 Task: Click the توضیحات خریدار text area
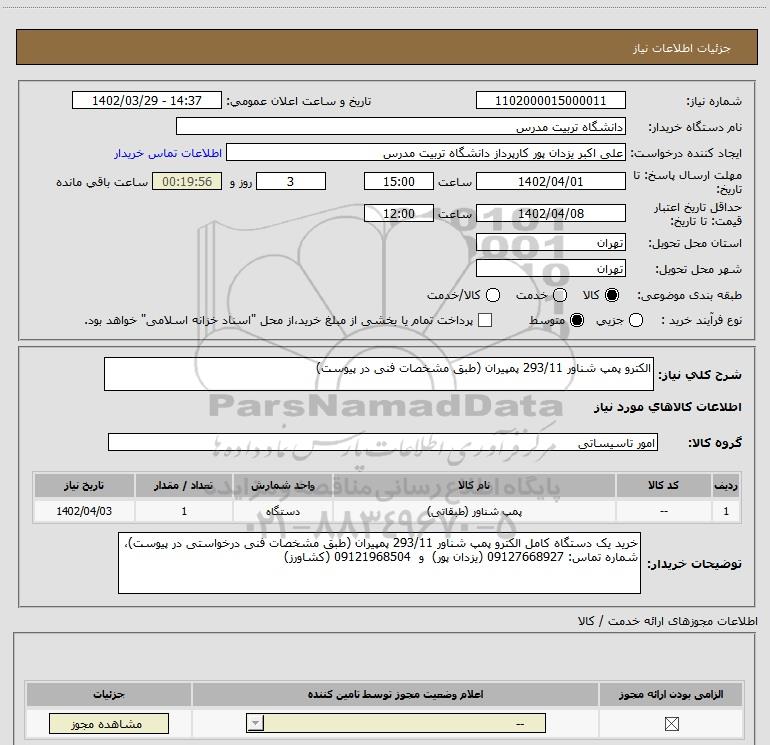pos(380,563)
